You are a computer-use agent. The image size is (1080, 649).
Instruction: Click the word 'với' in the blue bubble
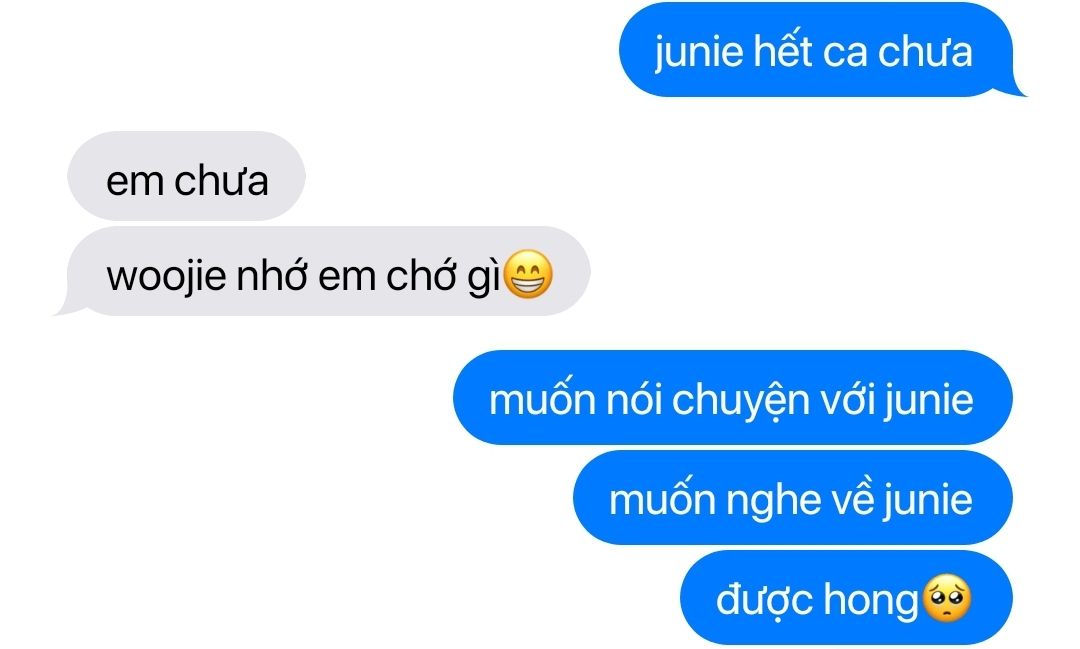point(847,400)
